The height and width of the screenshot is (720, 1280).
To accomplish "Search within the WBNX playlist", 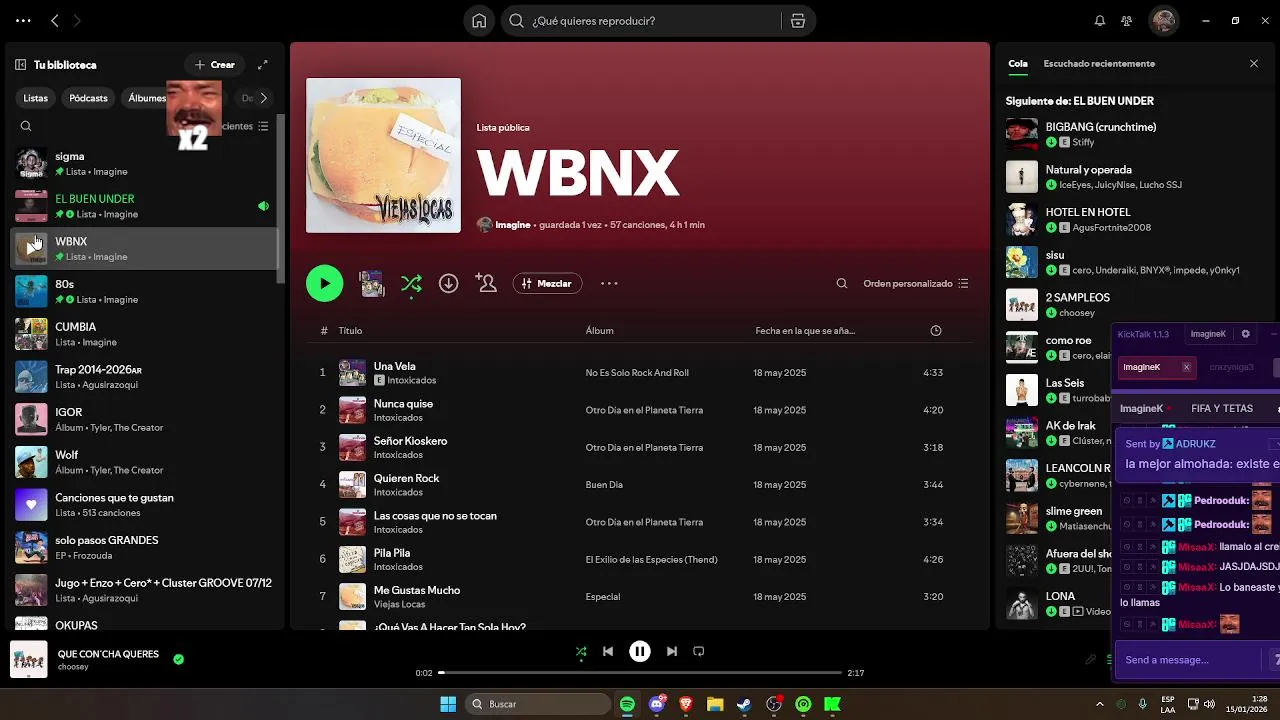I will 842,284.
